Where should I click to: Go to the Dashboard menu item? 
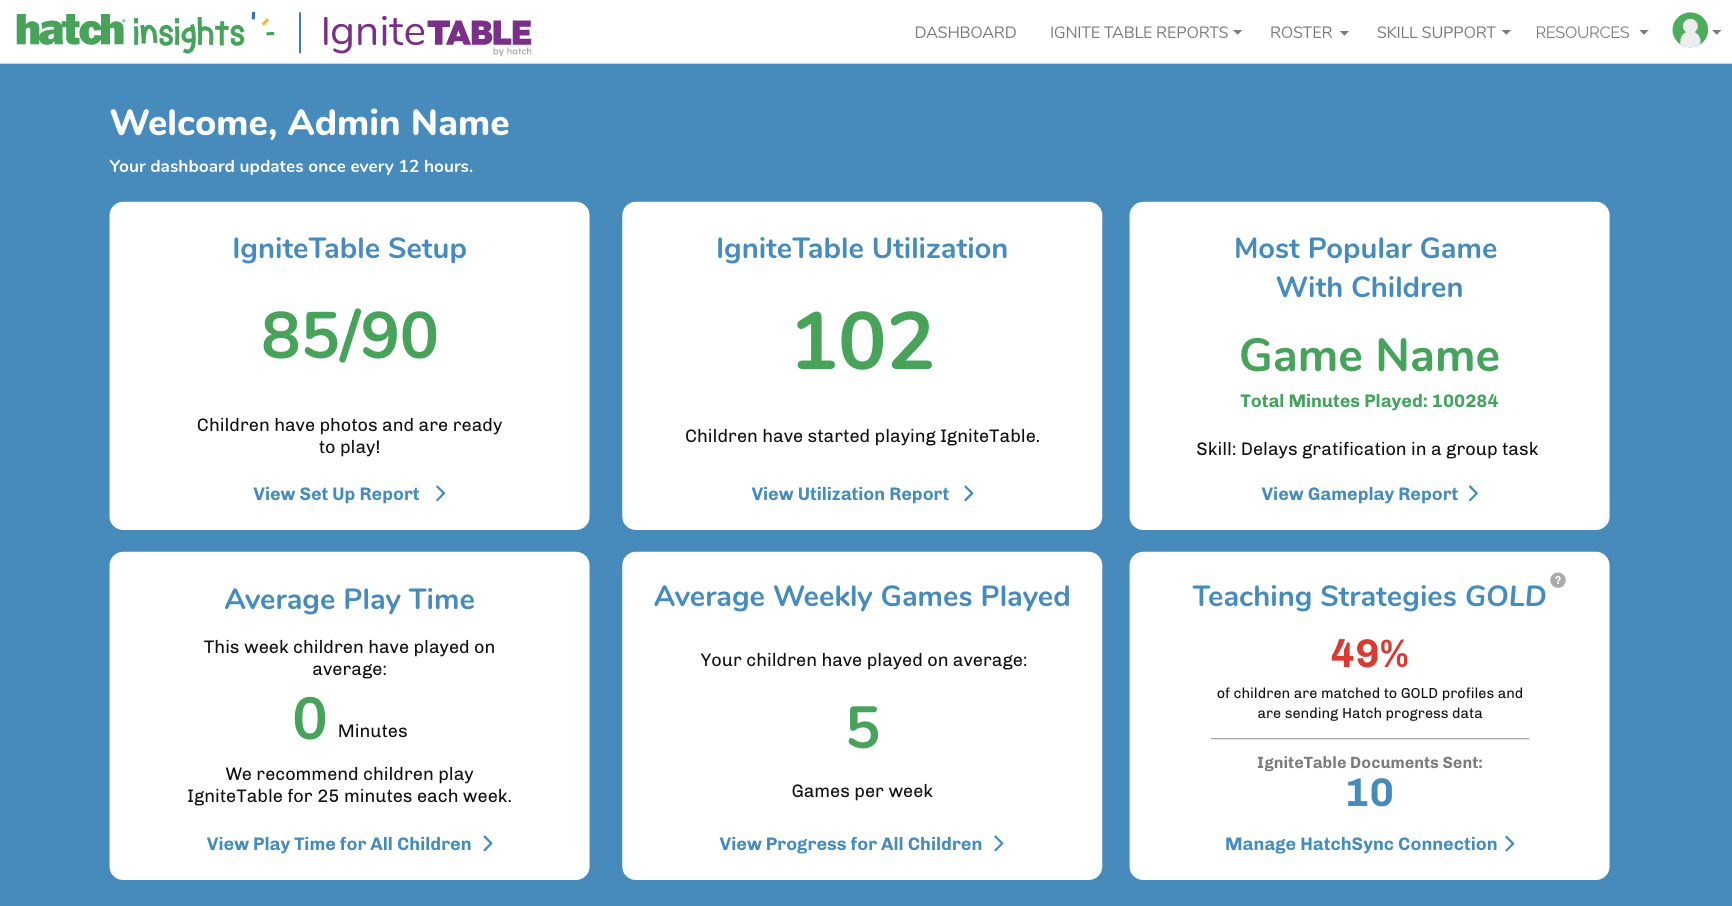(x=965, y=32)
